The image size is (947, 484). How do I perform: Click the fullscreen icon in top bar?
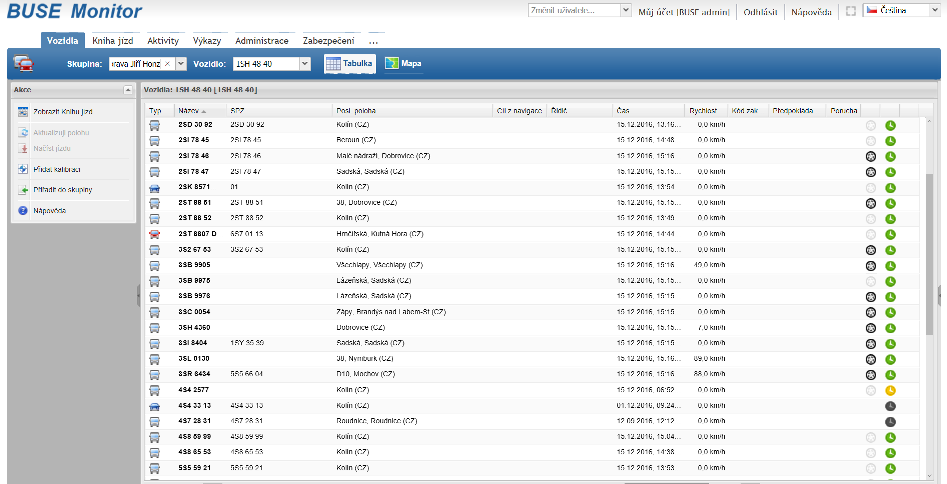click(x=850, y=11)
